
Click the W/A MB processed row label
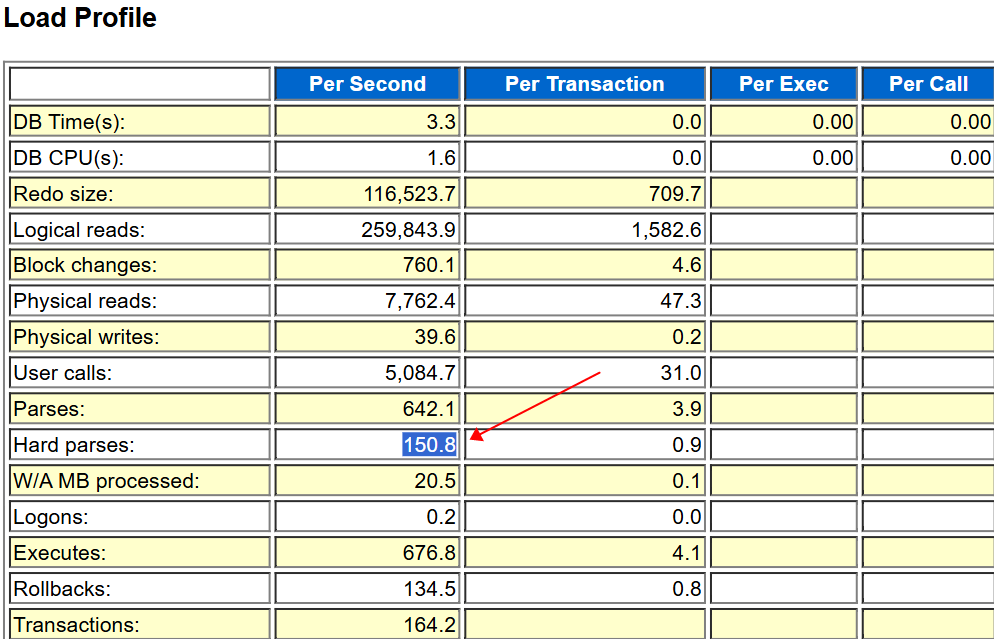pos(106,481)
